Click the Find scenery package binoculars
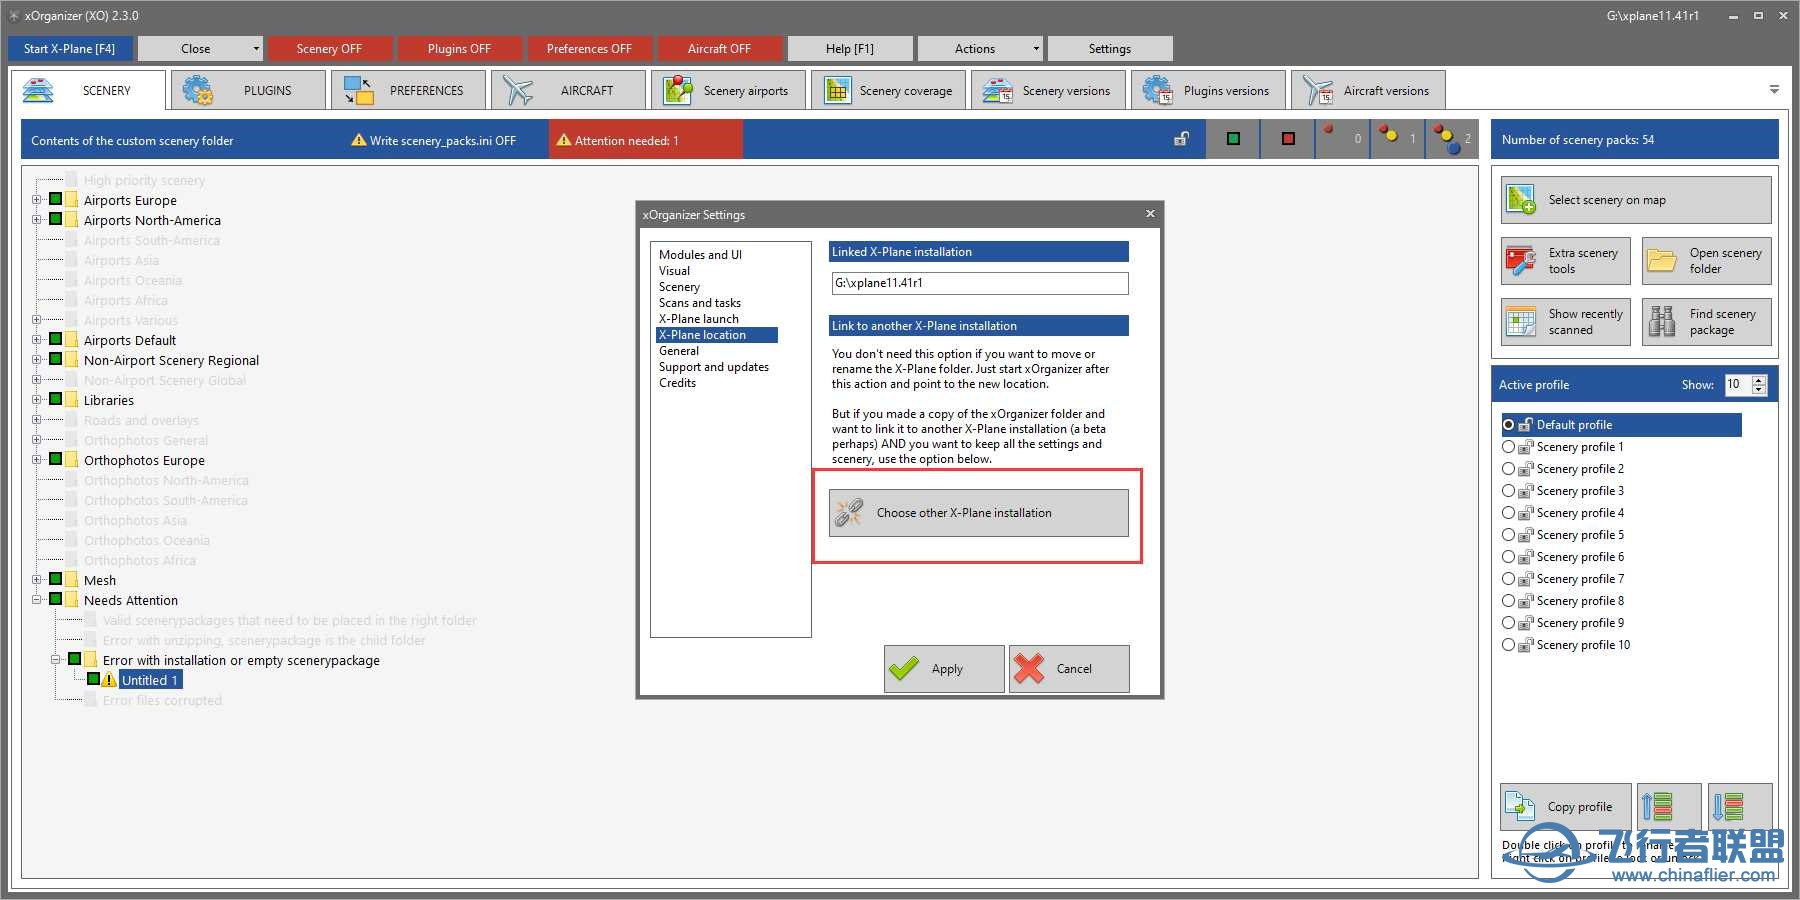Image resolution: width=1800 pixels, height=900 pixels. pos(1707,322)
